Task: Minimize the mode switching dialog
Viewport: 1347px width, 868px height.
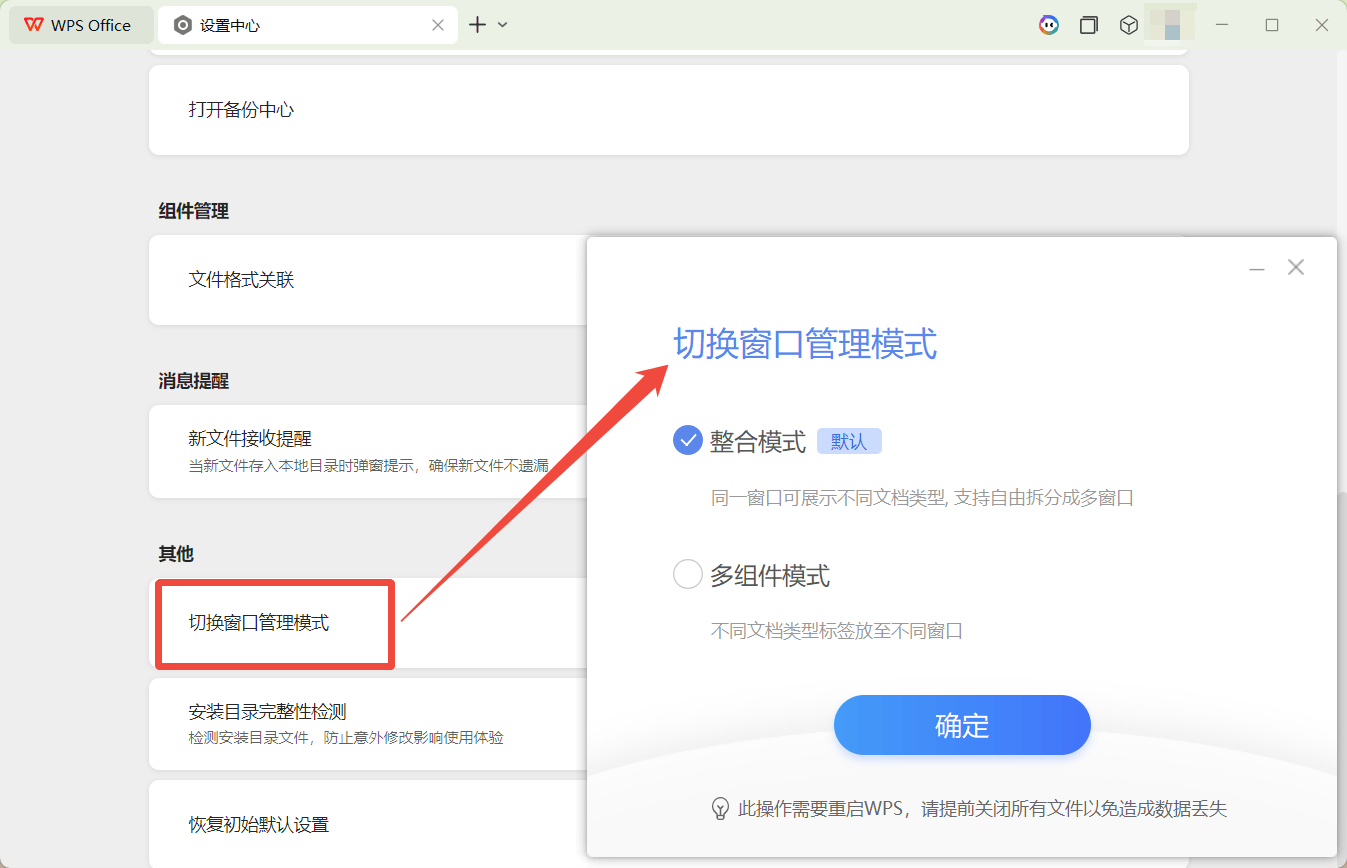Action: [1257, 268]
